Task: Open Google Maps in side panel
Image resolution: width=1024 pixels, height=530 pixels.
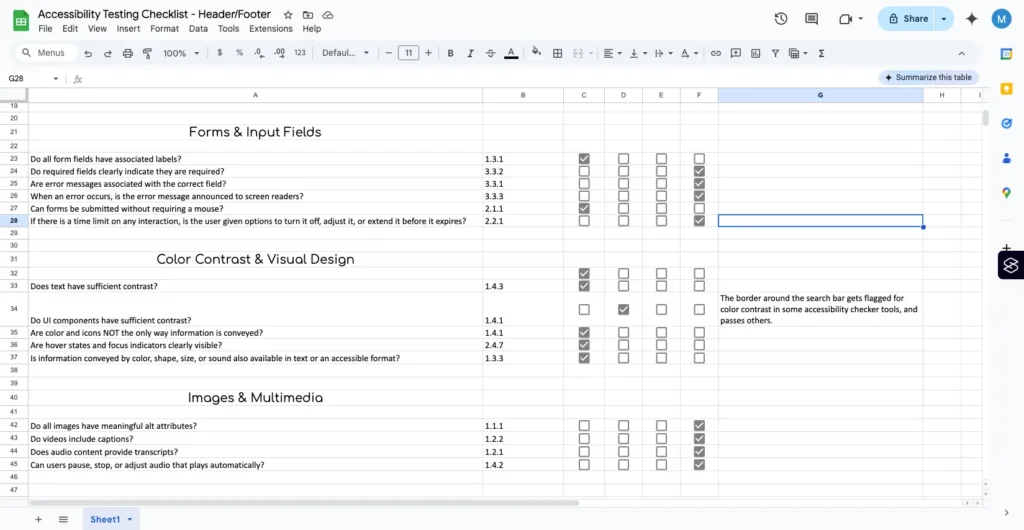Action: tap(1006, 192)
